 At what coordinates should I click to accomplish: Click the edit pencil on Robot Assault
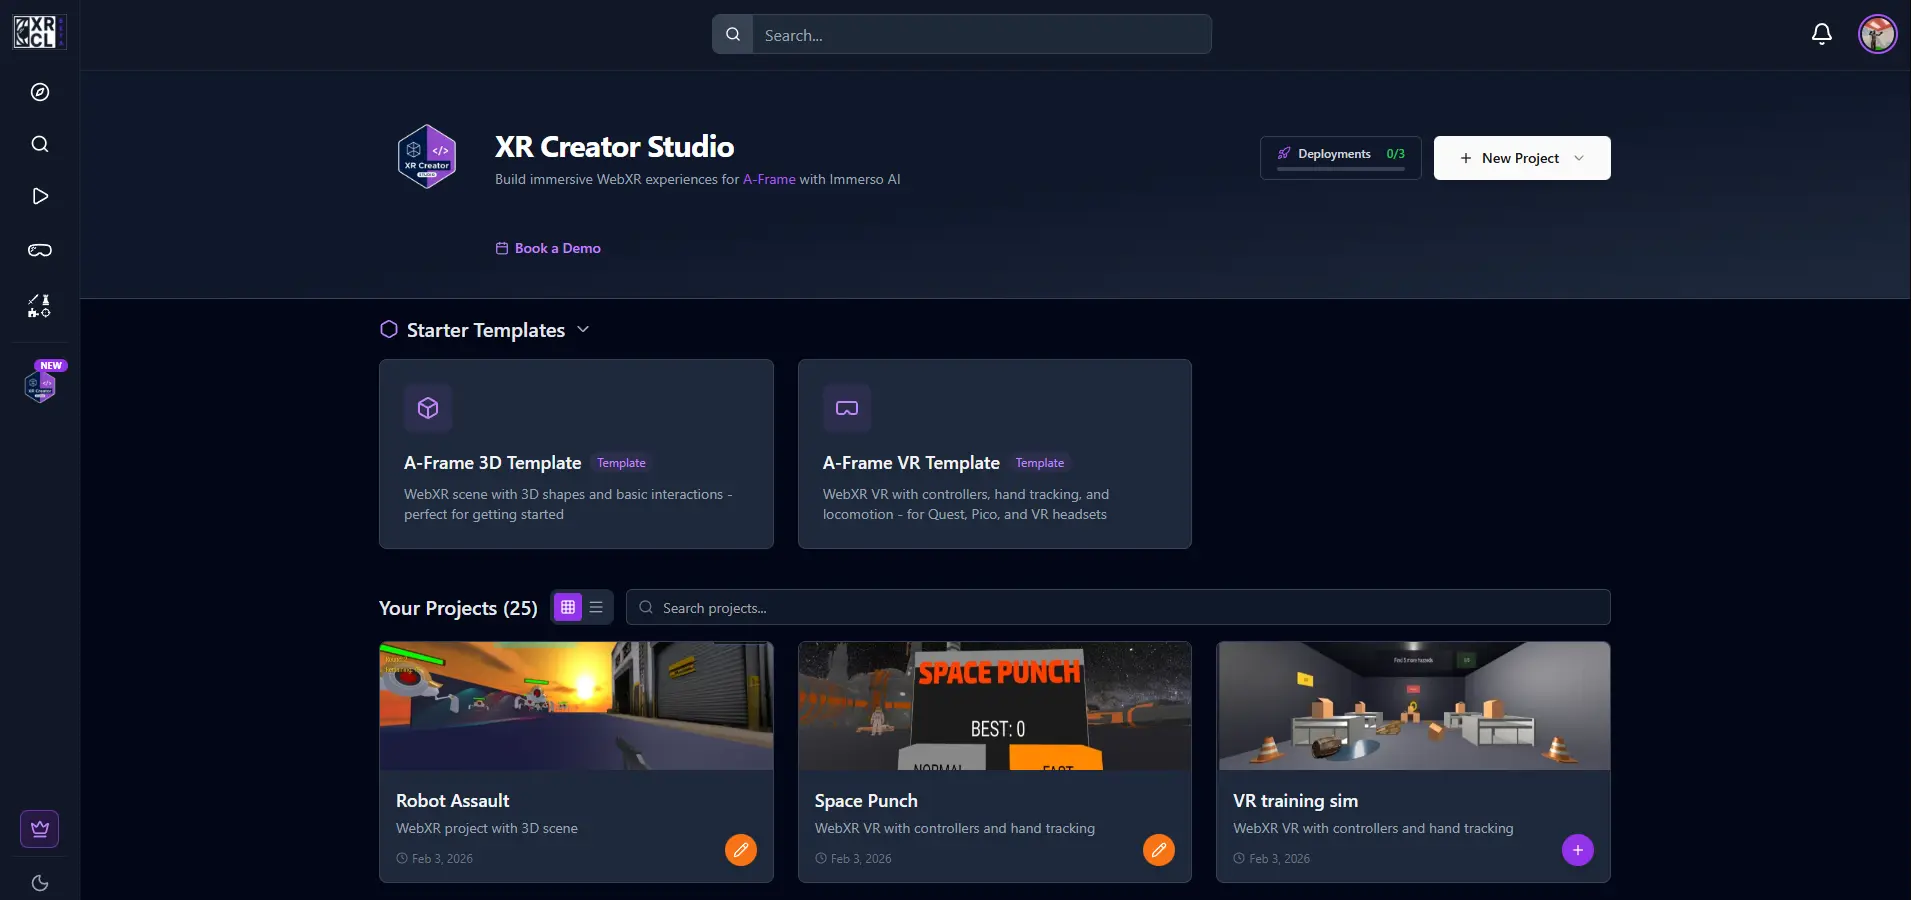pos(741,850)
